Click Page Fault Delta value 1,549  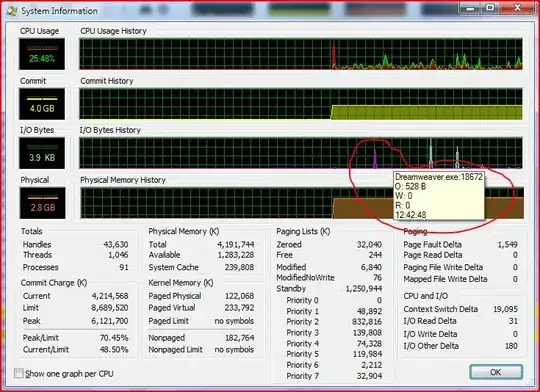click(508, 244)
